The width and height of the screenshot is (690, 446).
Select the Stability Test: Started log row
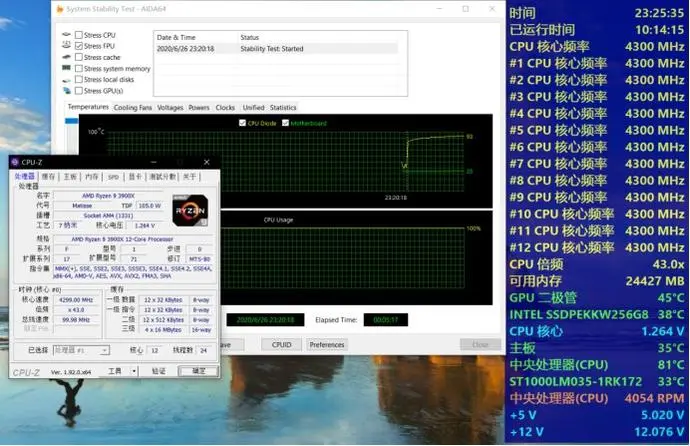tap(277, 49)
